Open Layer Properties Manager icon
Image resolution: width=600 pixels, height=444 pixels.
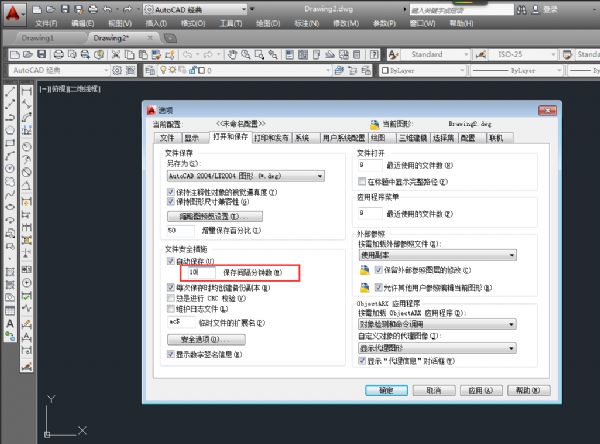tap(150, 70)
